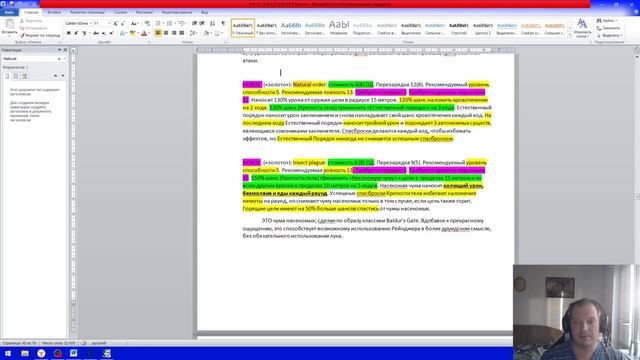Image resolution: width=640 pixels, height=360 pixels.
Task: Open Change Styles (Изменить стили)
Action: click(582, 28)
